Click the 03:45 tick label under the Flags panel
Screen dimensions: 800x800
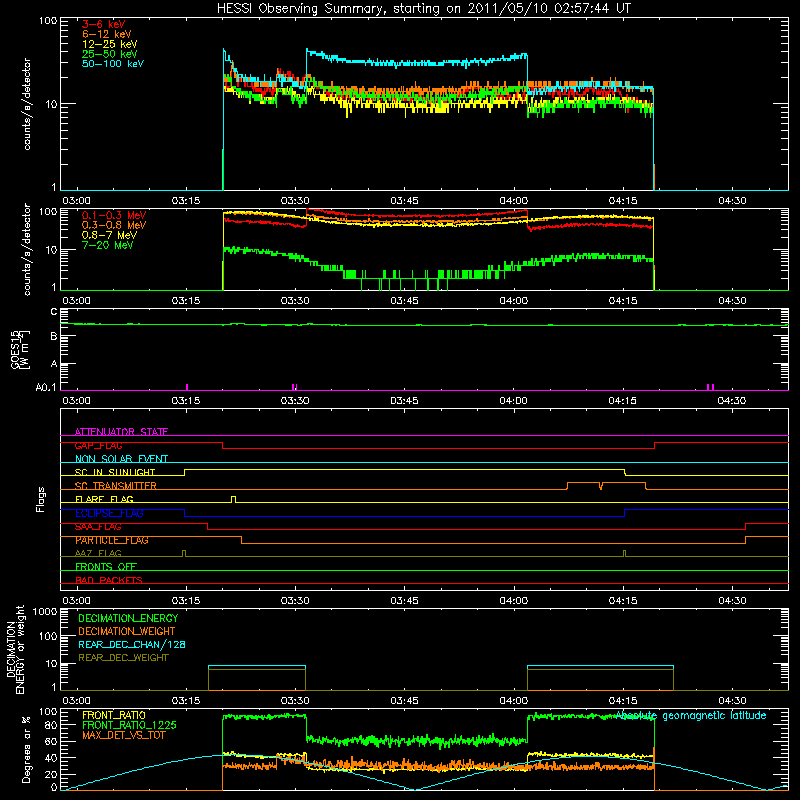(x=404, y=601)
